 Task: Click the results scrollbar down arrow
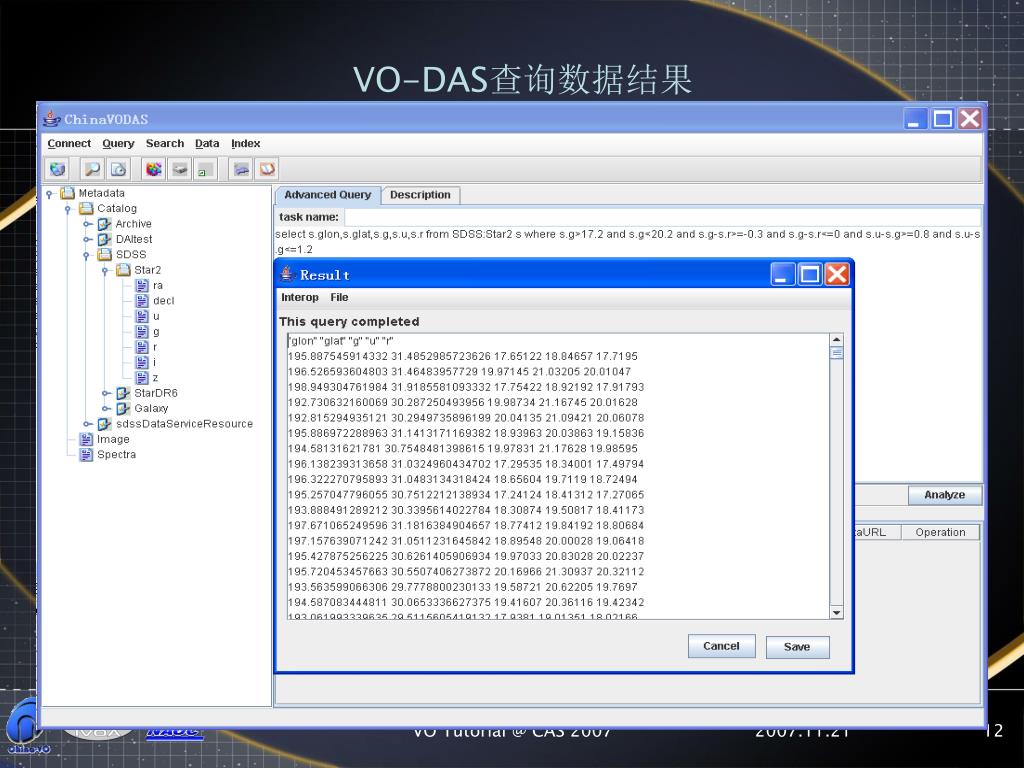point(836,613)
